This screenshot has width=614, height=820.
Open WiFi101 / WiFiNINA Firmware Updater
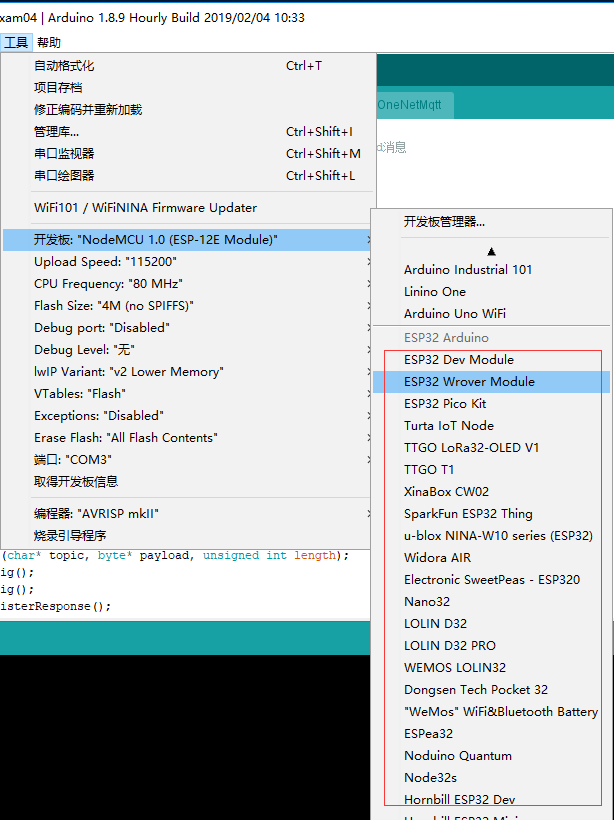click(188, 208)
